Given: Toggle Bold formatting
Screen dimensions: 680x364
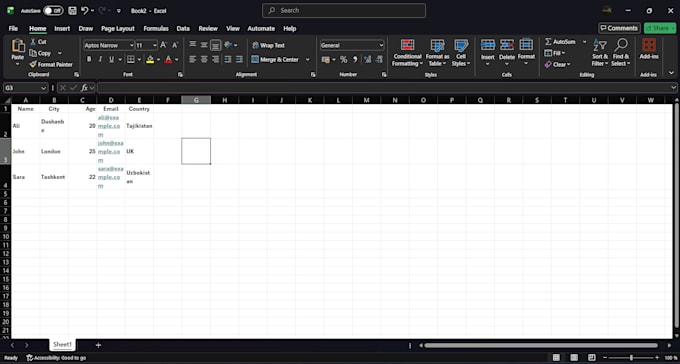Looking at the screenshot, I should point(89,59).
